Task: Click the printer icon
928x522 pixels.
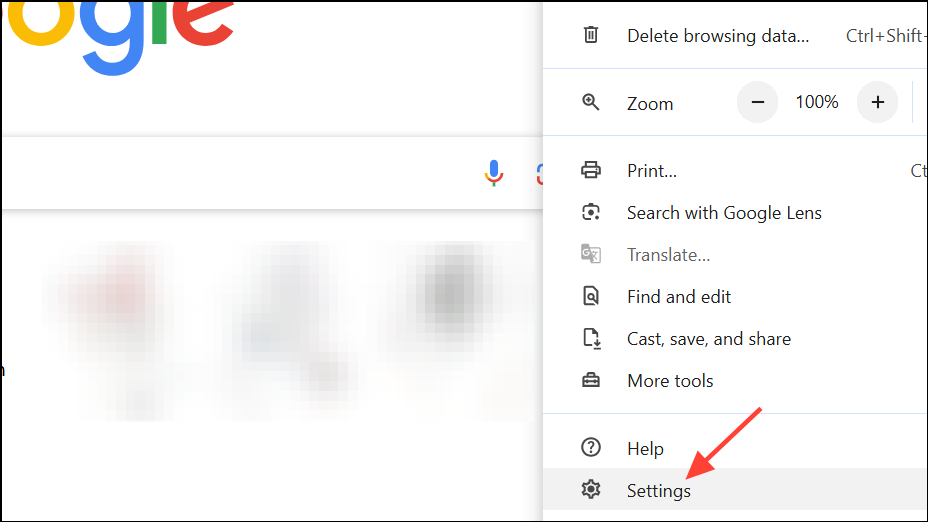Action: pyautogui.click(x=591, y=170)
